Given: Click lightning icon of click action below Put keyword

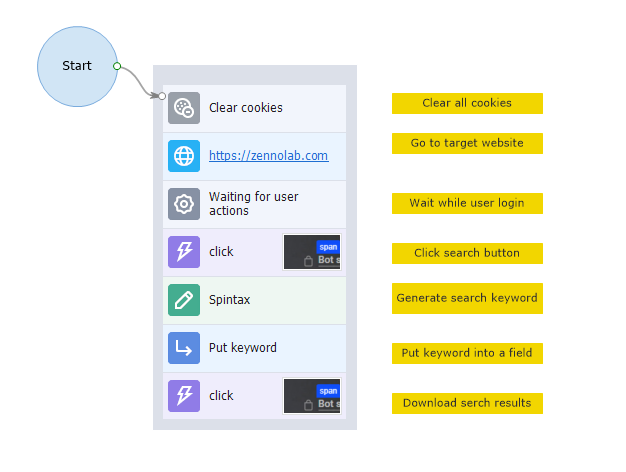Looking at the screenshot, I should [x=184, y=396].
